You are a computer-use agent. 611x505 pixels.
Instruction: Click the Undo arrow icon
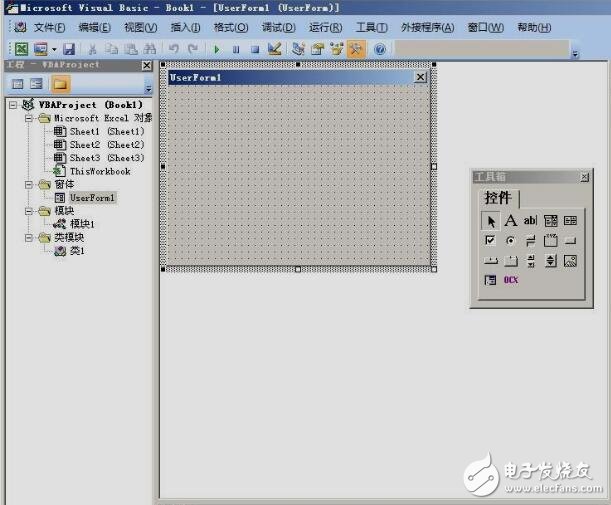pyautogui.click(x=173, y=49)
